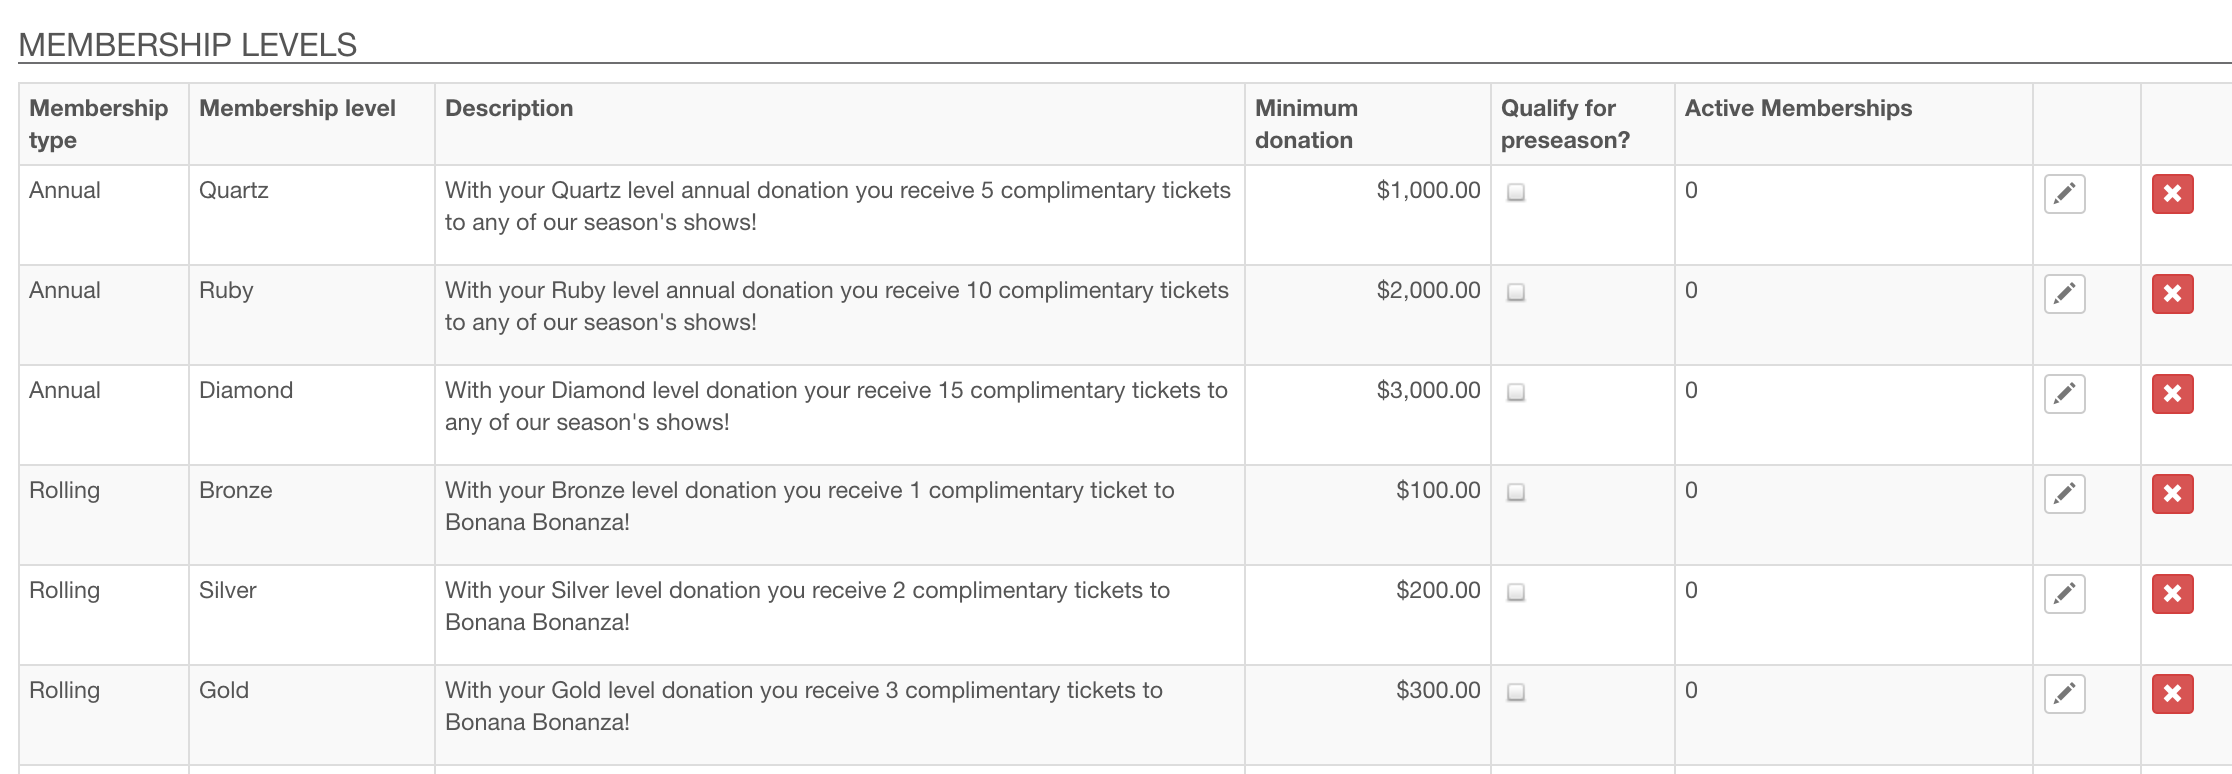The height and width of the screenshot is (774, 2232).
Task: Select the Minimum donation column header
Action: (x=1306, y=124)
